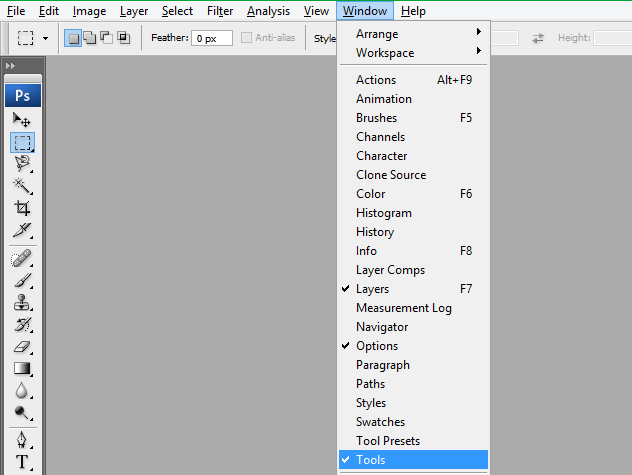Viewport: 632px width, 475px height.
Task: Open the File menu
Action: (x=16, y=11)
